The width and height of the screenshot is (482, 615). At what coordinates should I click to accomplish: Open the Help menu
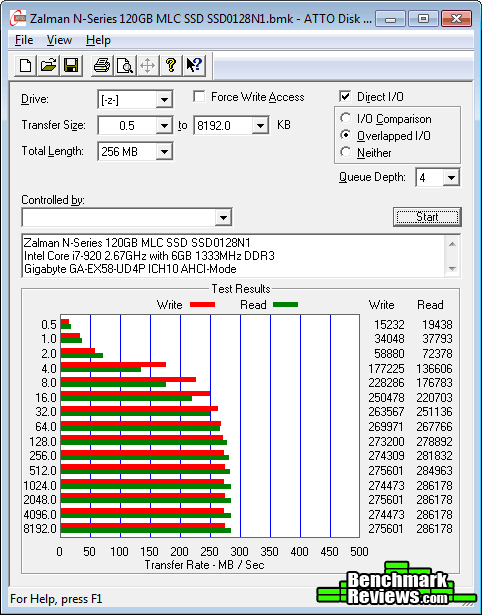click(98, 40)
